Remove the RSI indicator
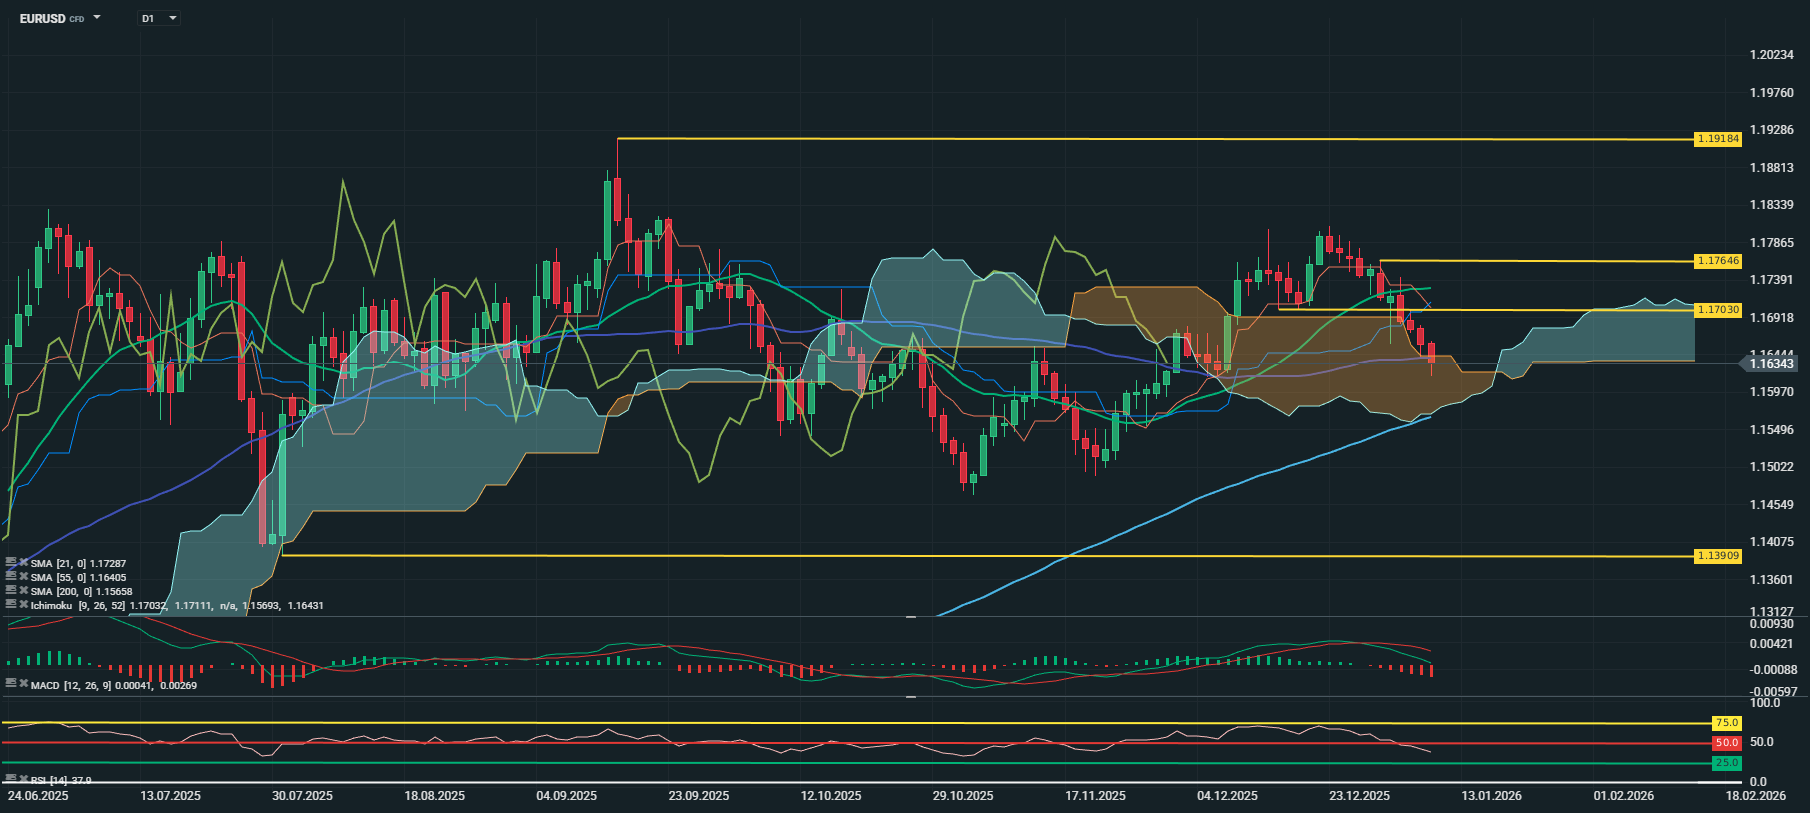The height and width of the screenshot is (813, 1810). tap(23, 779)
